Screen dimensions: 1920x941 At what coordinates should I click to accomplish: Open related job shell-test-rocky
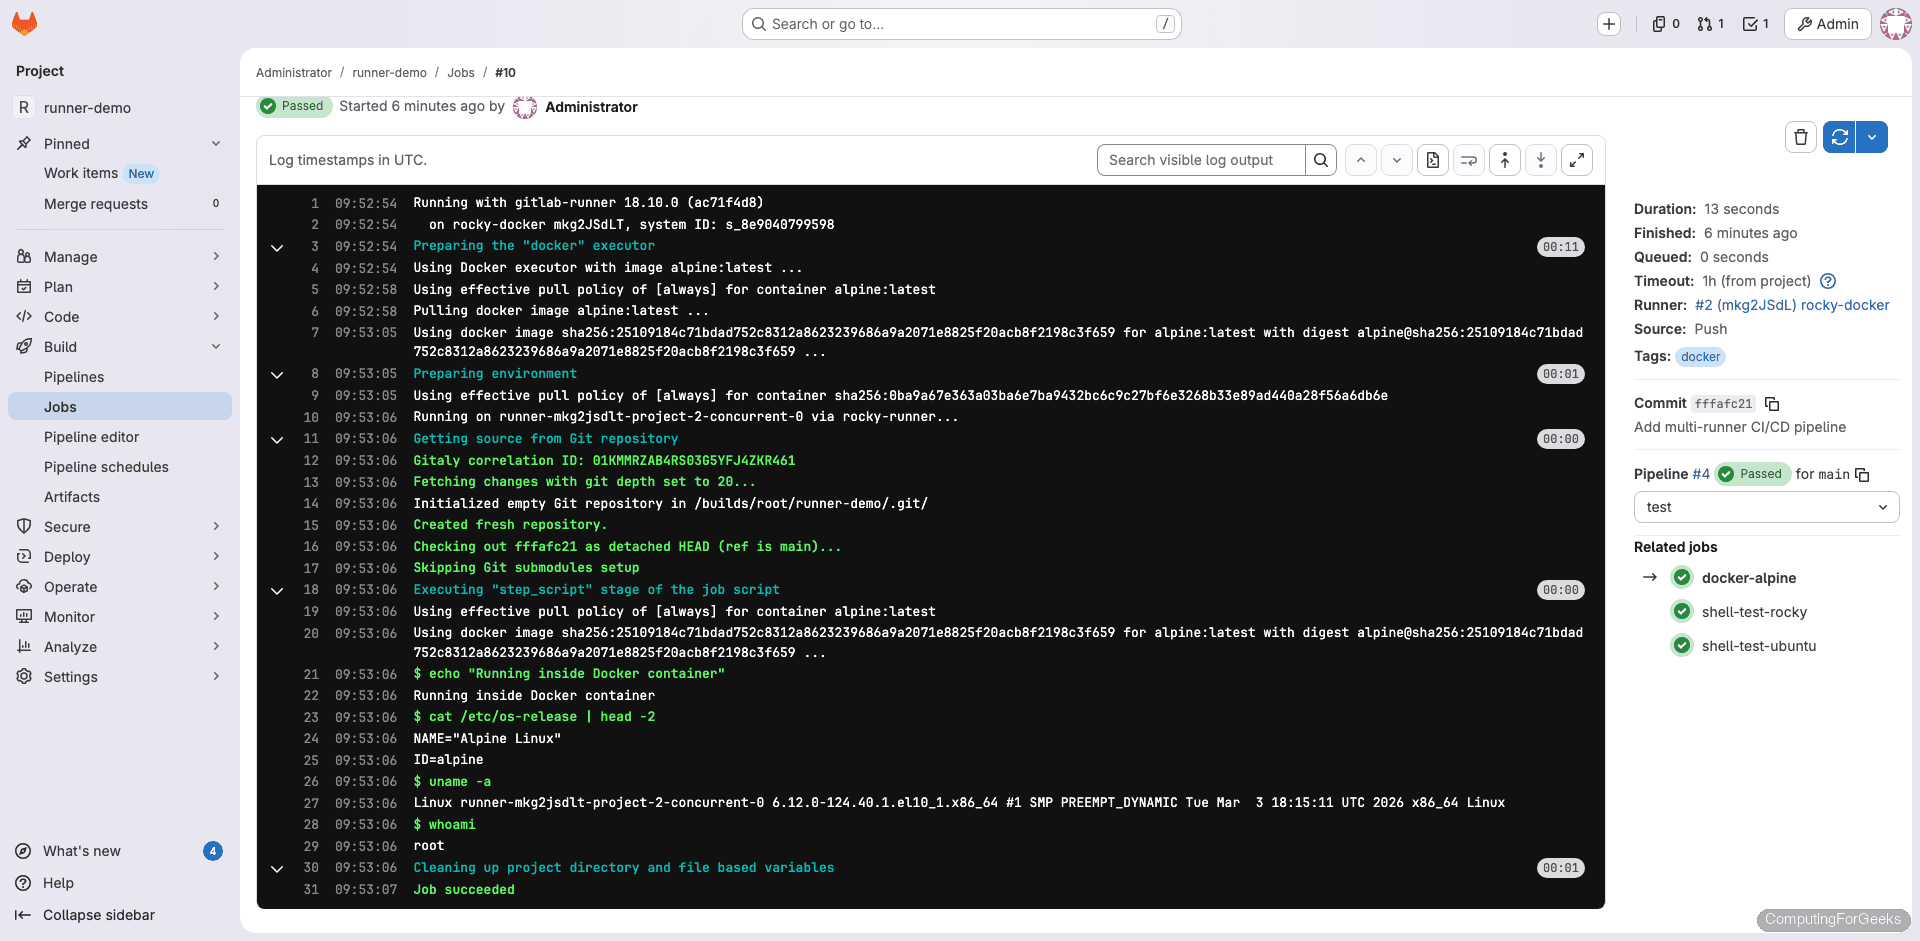1755,612
